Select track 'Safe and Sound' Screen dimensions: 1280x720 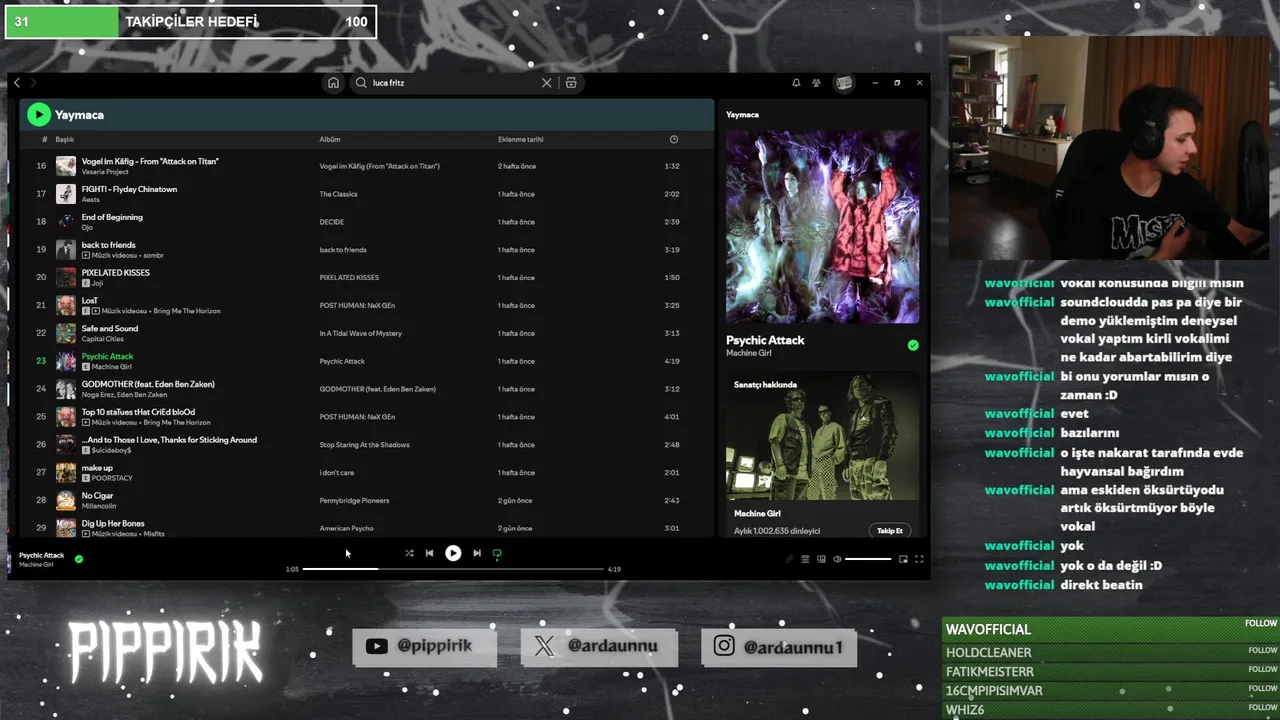pyautogui.click(x=110, y=329)
